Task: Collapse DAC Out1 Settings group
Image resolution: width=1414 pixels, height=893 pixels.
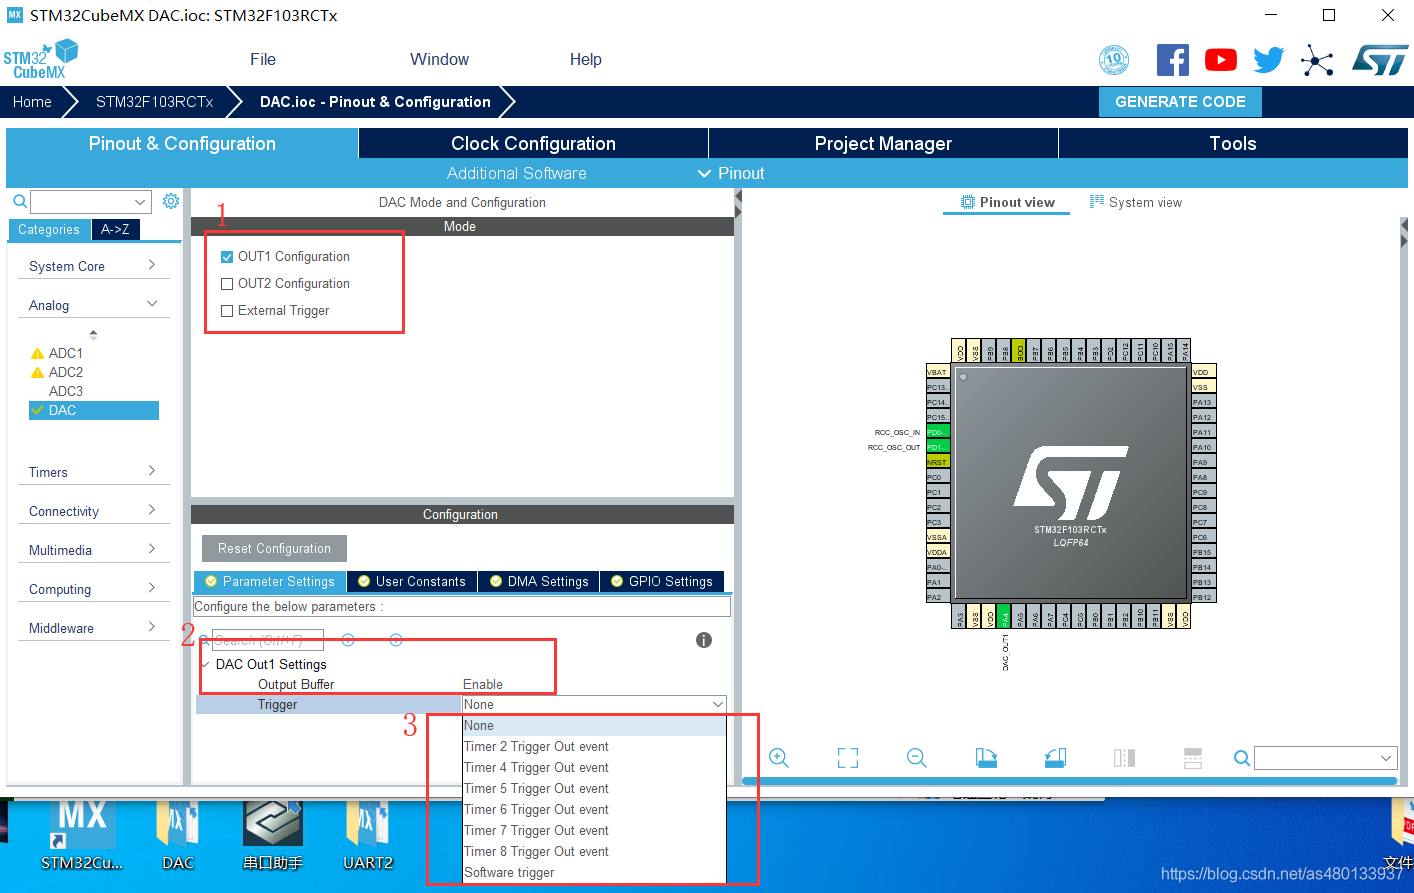Action: pyautogui.click(x=206, y=664)
